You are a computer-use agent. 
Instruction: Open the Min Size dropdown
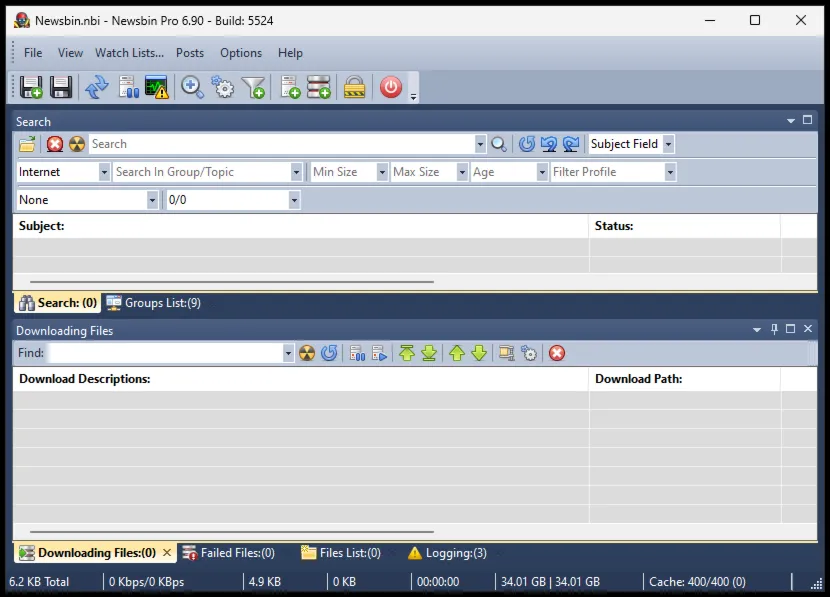tap(382, 172)
